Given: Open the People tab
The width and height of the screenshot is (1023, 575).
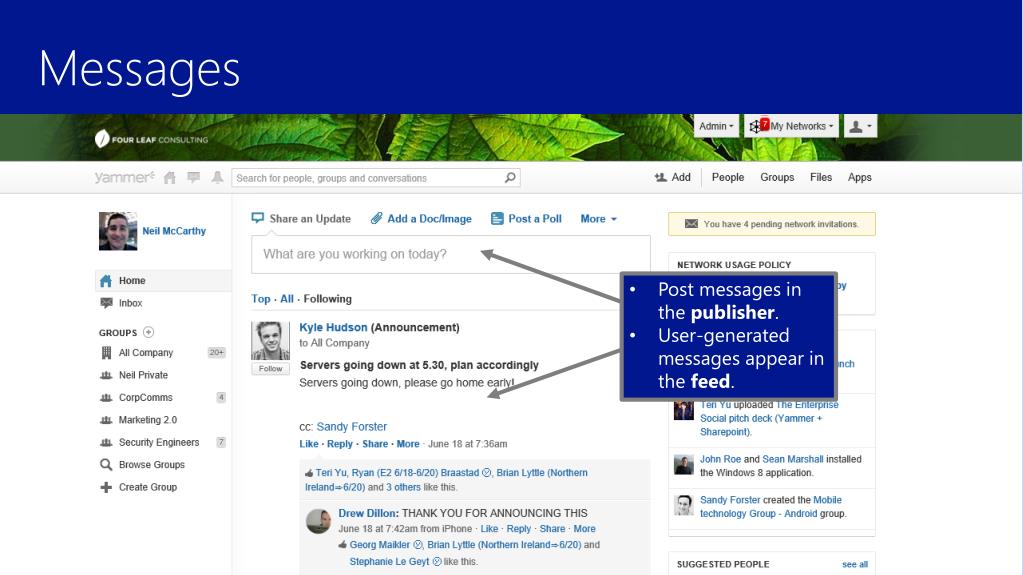Looking at the screenshot, I should [x=727, y=178].
